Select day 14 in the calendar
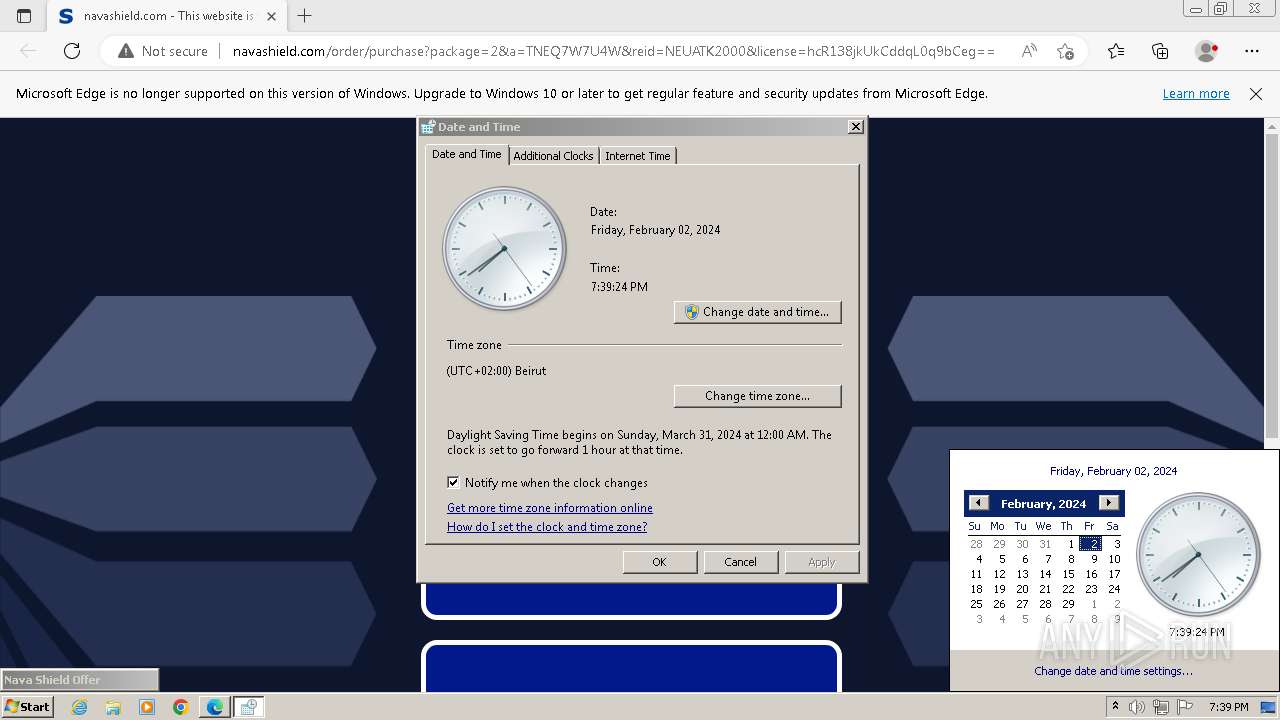Viewport: 1280px width, 720px height. [1045, 574]
